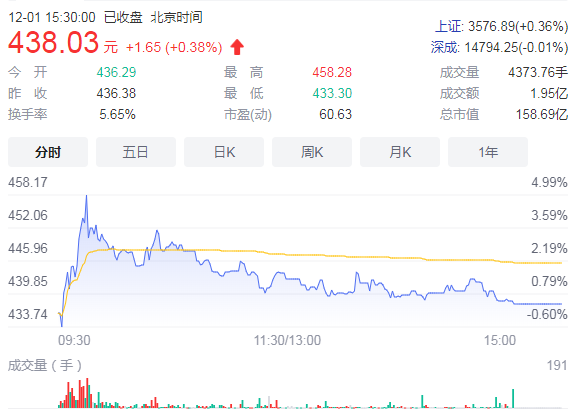Click the 09:30 time axis label

(74, 340)
